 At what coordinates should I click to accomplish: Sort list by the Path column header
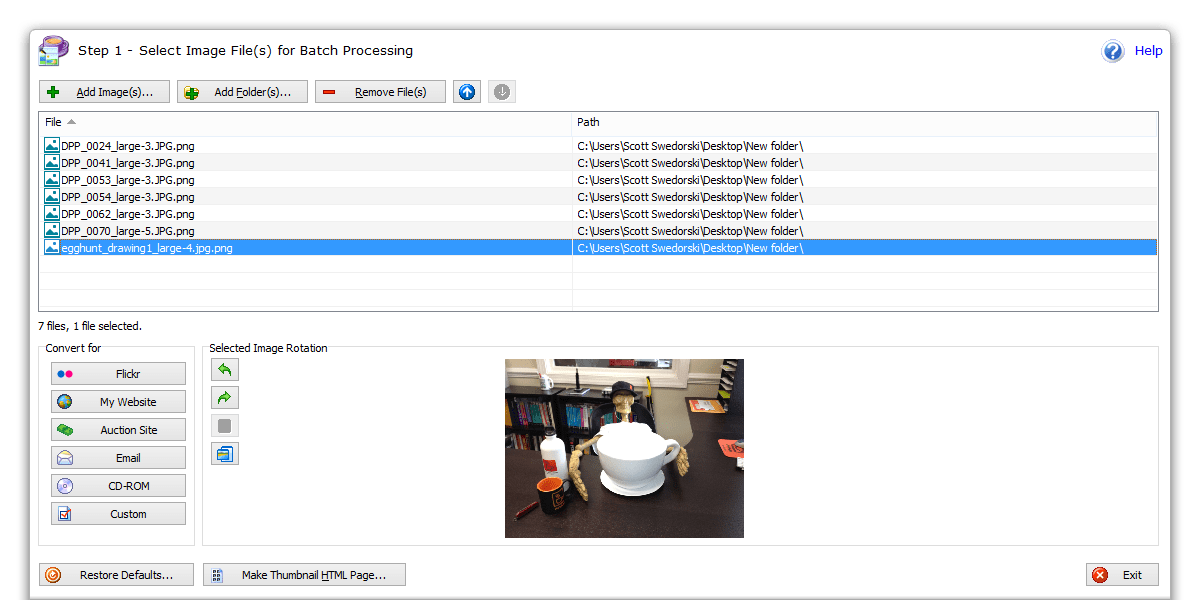[865, 122]
